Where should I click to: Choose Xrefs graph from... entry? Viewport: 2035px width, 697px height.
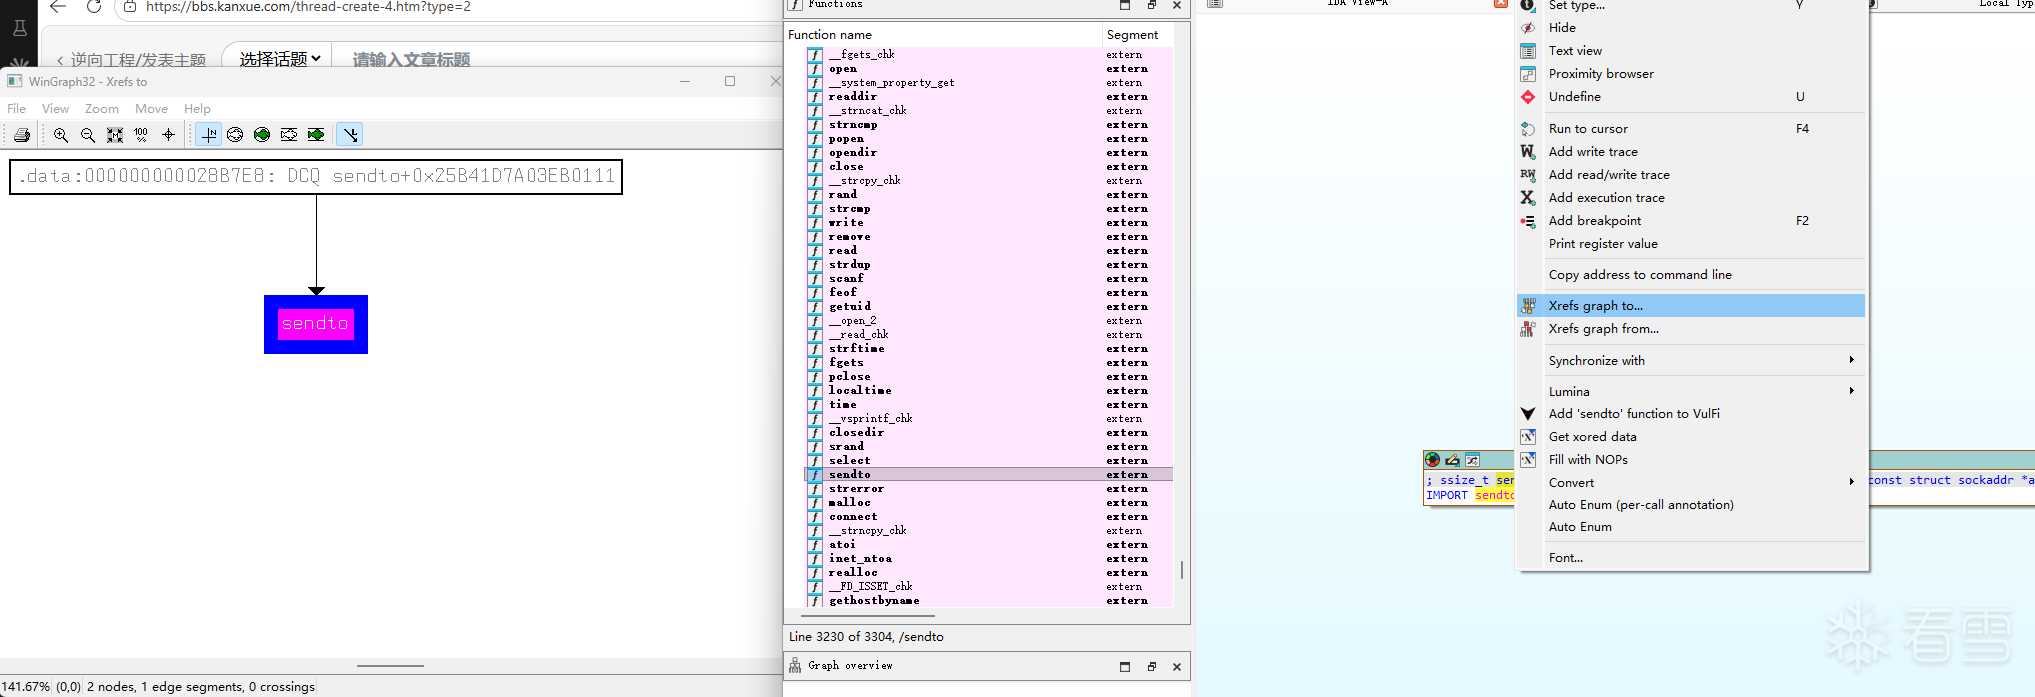click(x=1692, y=329)
